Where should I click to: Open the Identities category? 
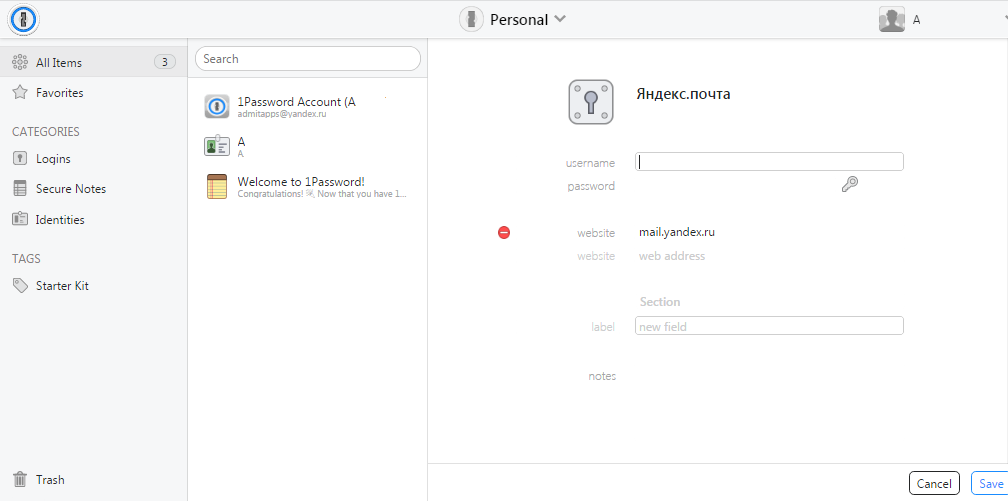pyautogui.click(x=93, y=219)
